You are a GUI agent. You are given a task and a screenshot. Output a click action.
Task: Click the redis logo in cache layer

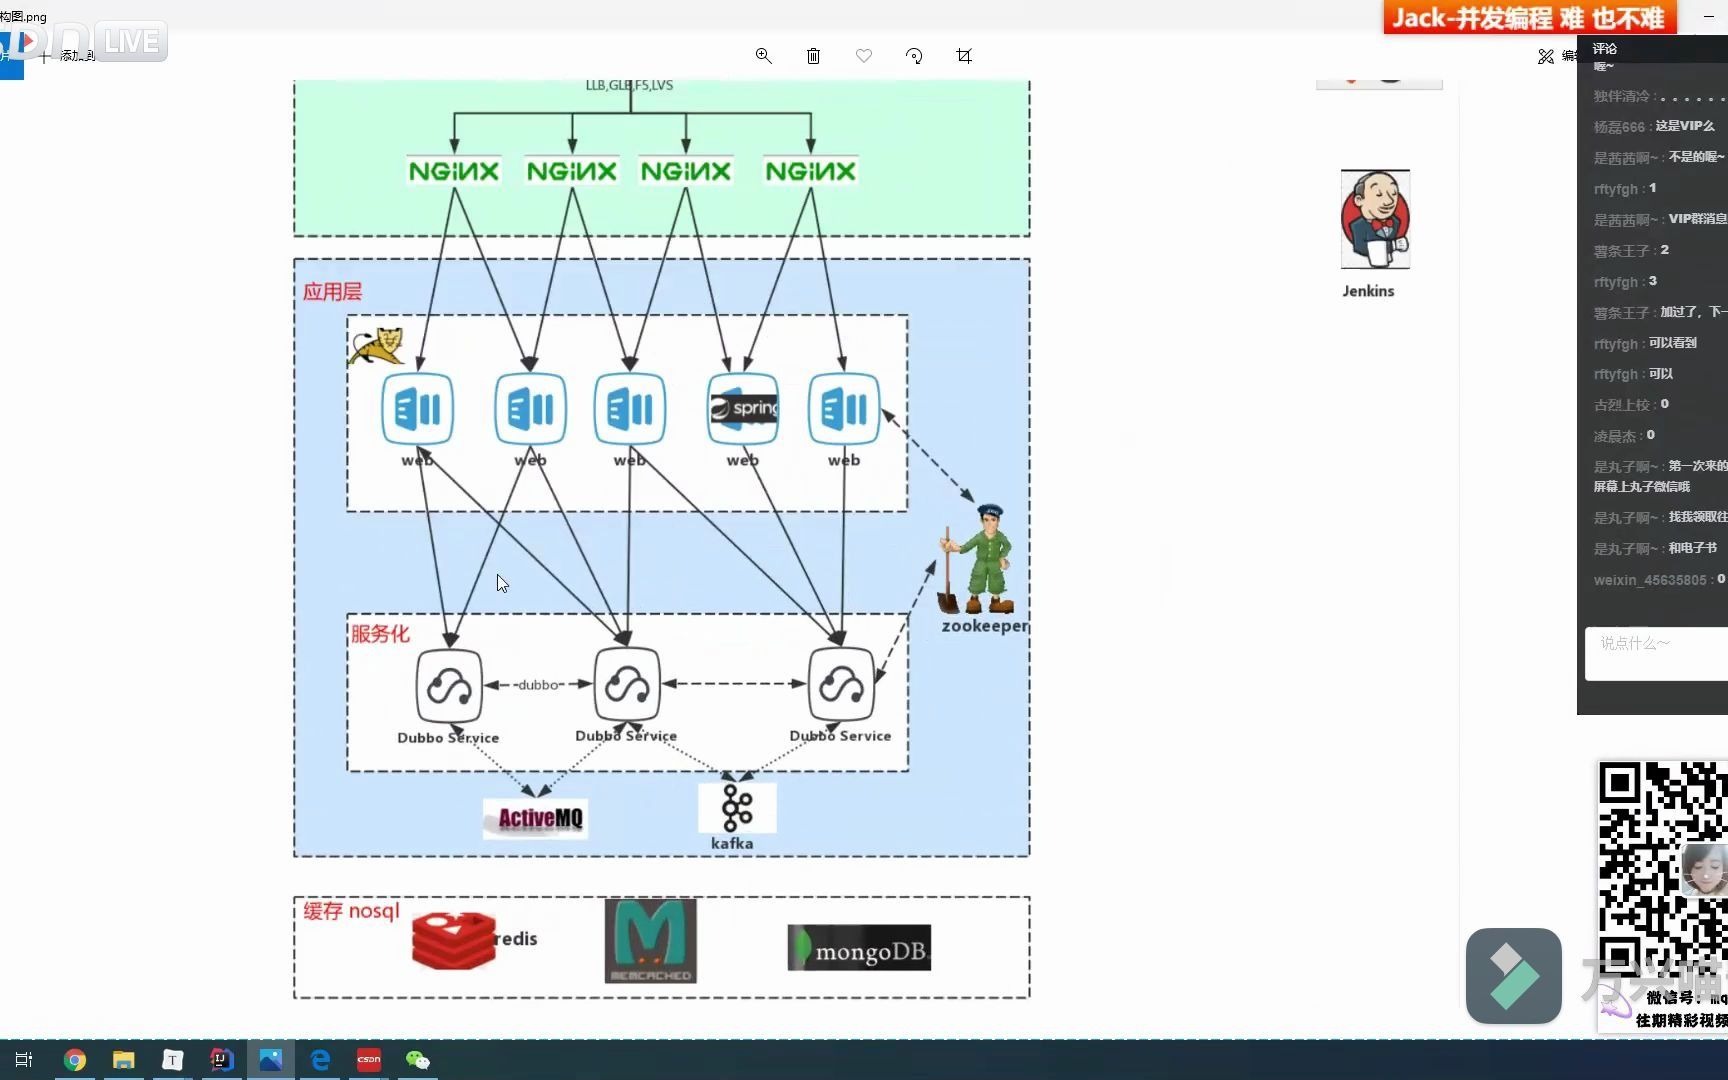(454, 940)
